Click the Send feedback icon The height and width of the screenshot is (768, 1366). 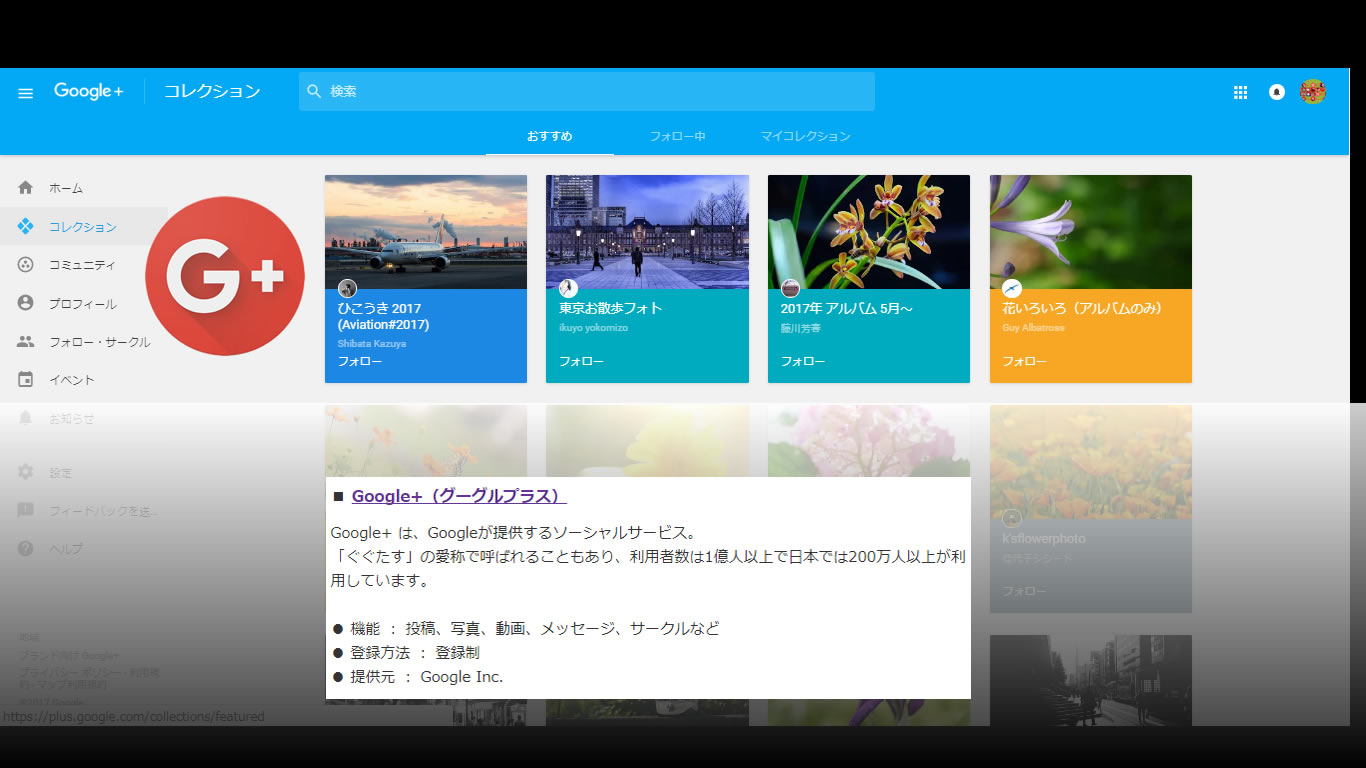(x=26, y=511)
